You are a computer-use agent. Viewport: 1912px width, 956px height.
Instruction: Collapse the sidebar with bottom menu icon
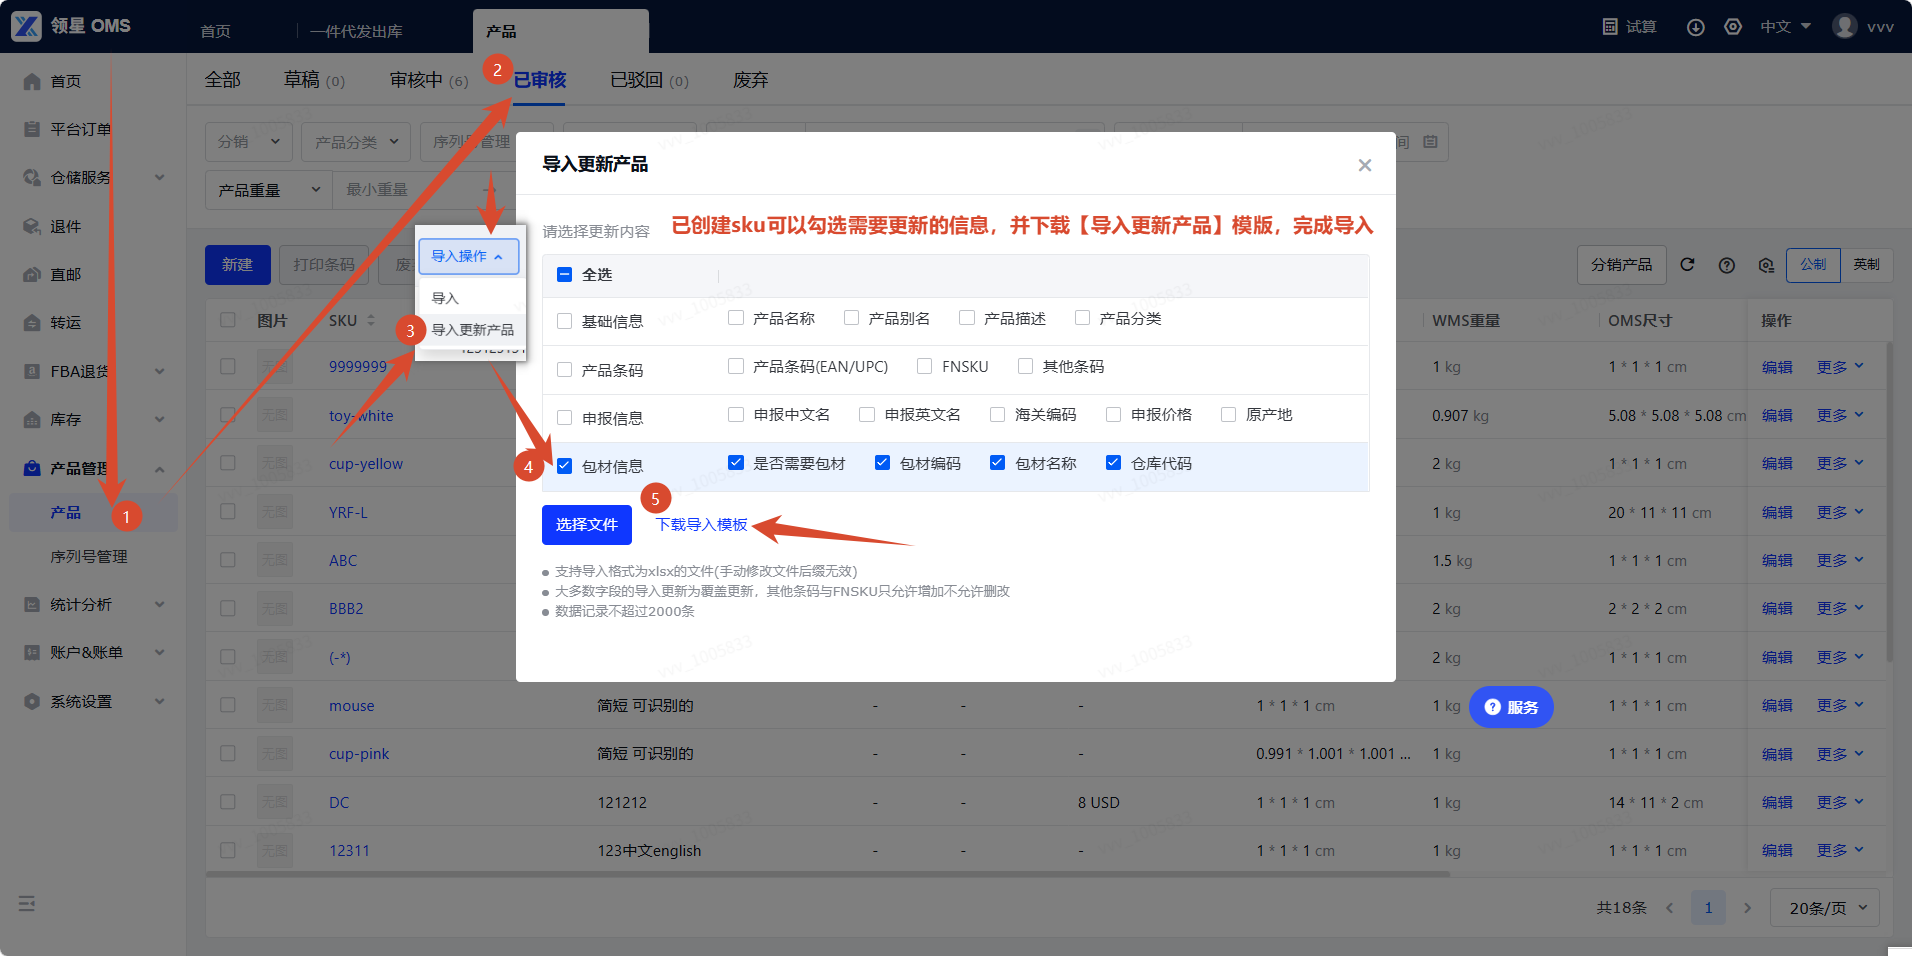[27, 904]
